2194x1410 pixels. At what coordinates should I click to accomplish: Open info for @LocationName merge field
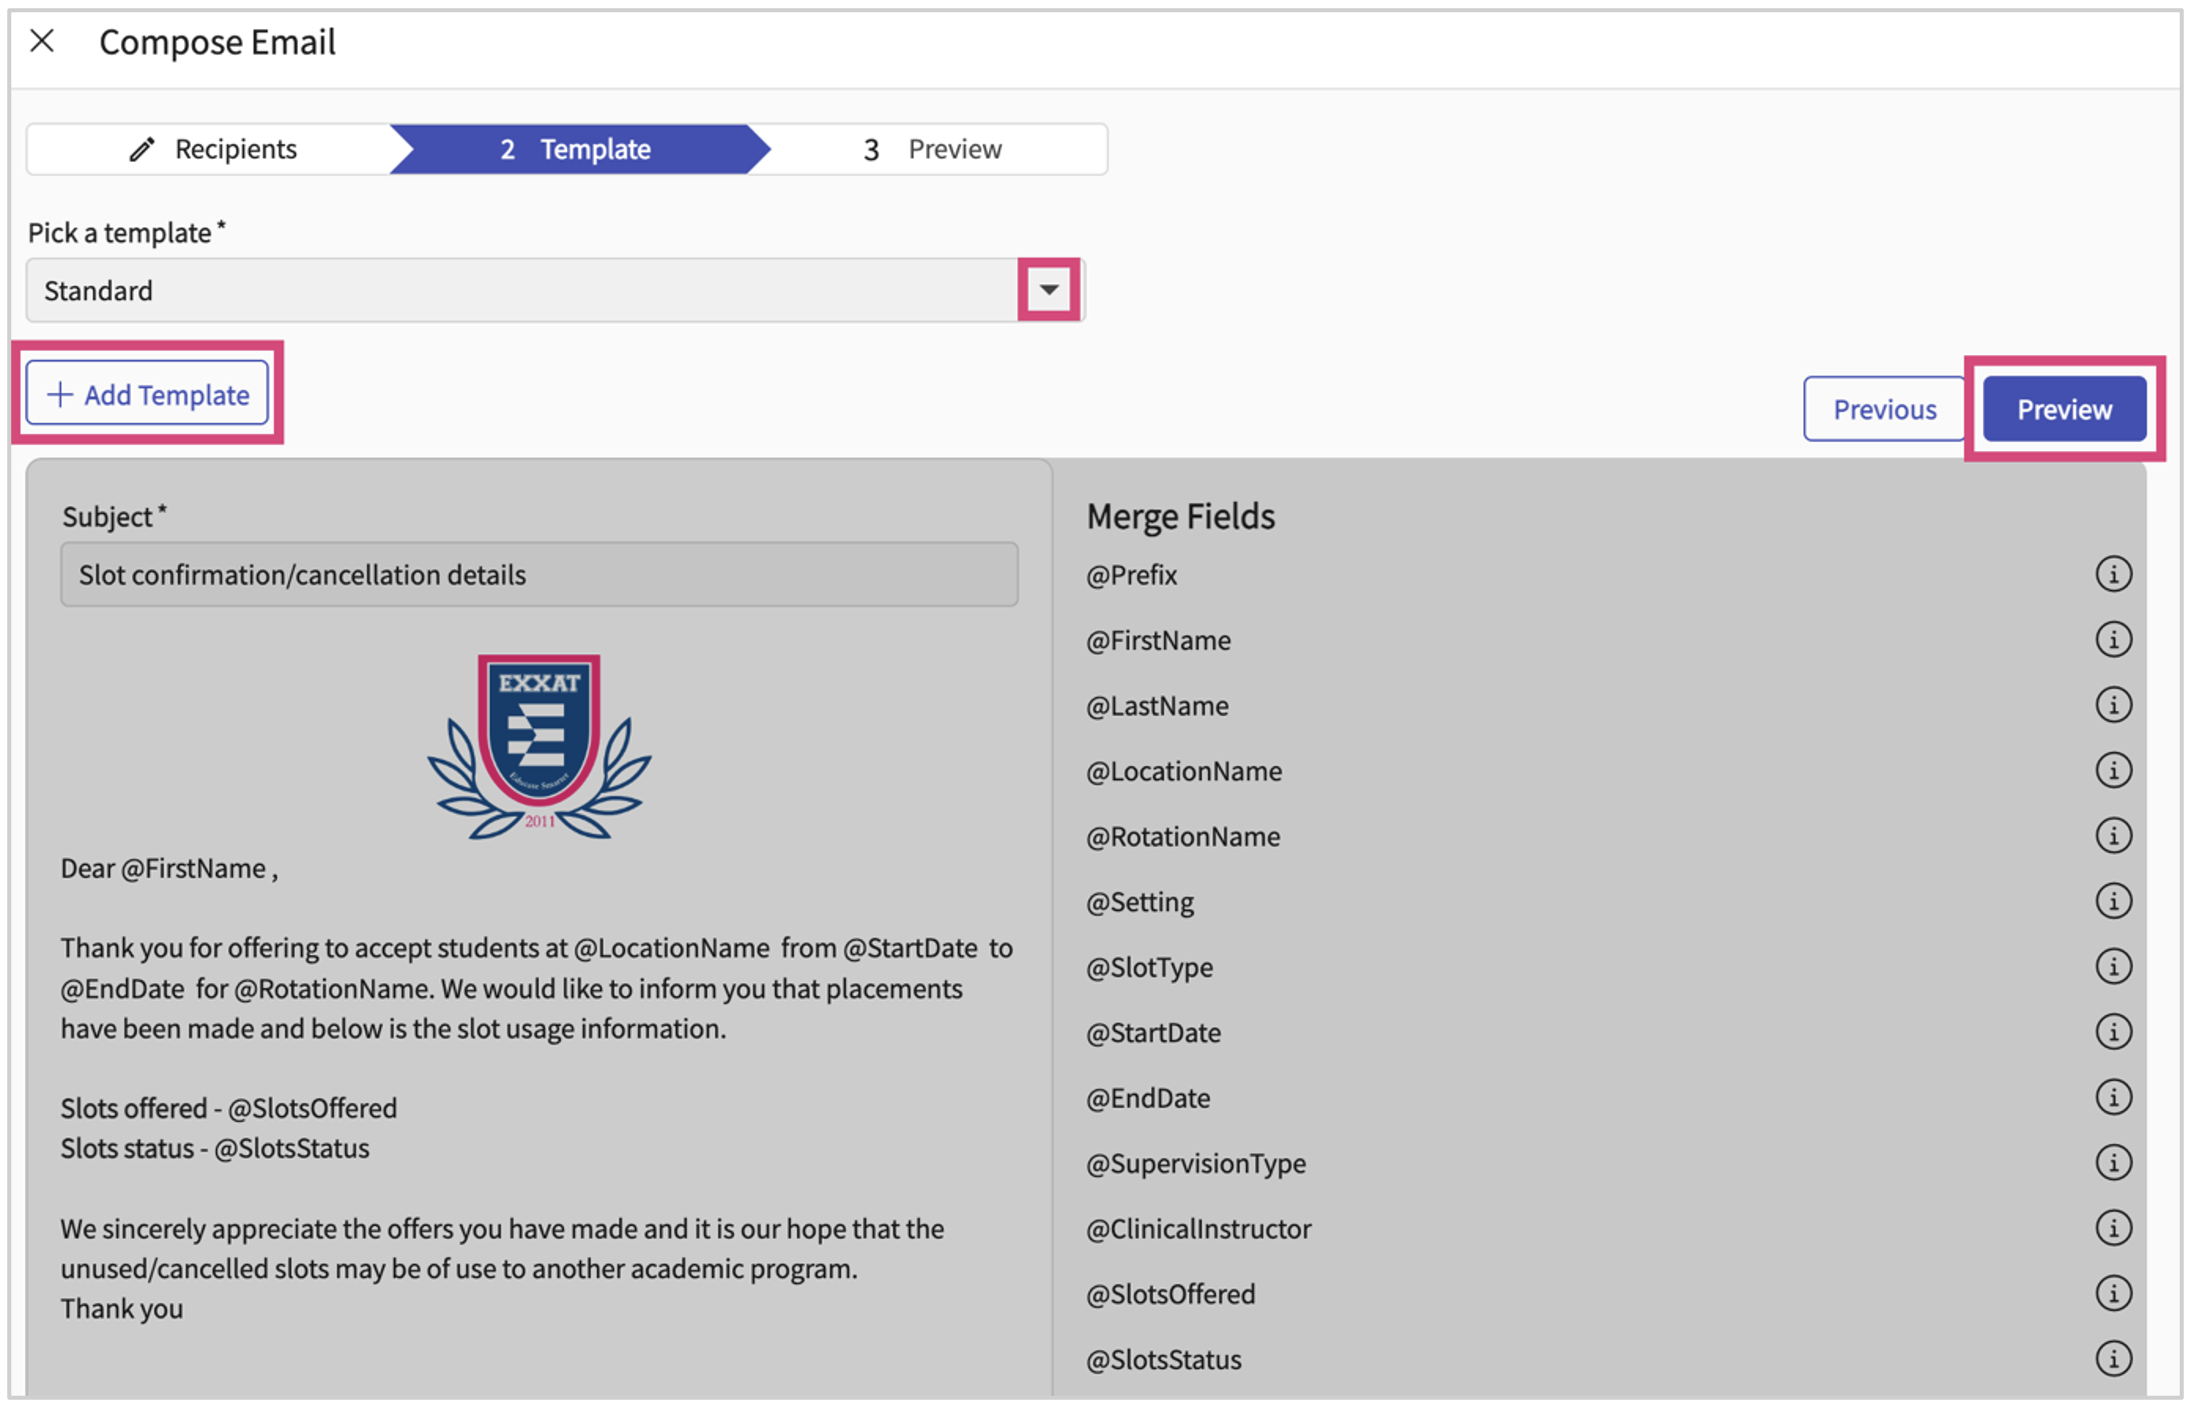2112,770
